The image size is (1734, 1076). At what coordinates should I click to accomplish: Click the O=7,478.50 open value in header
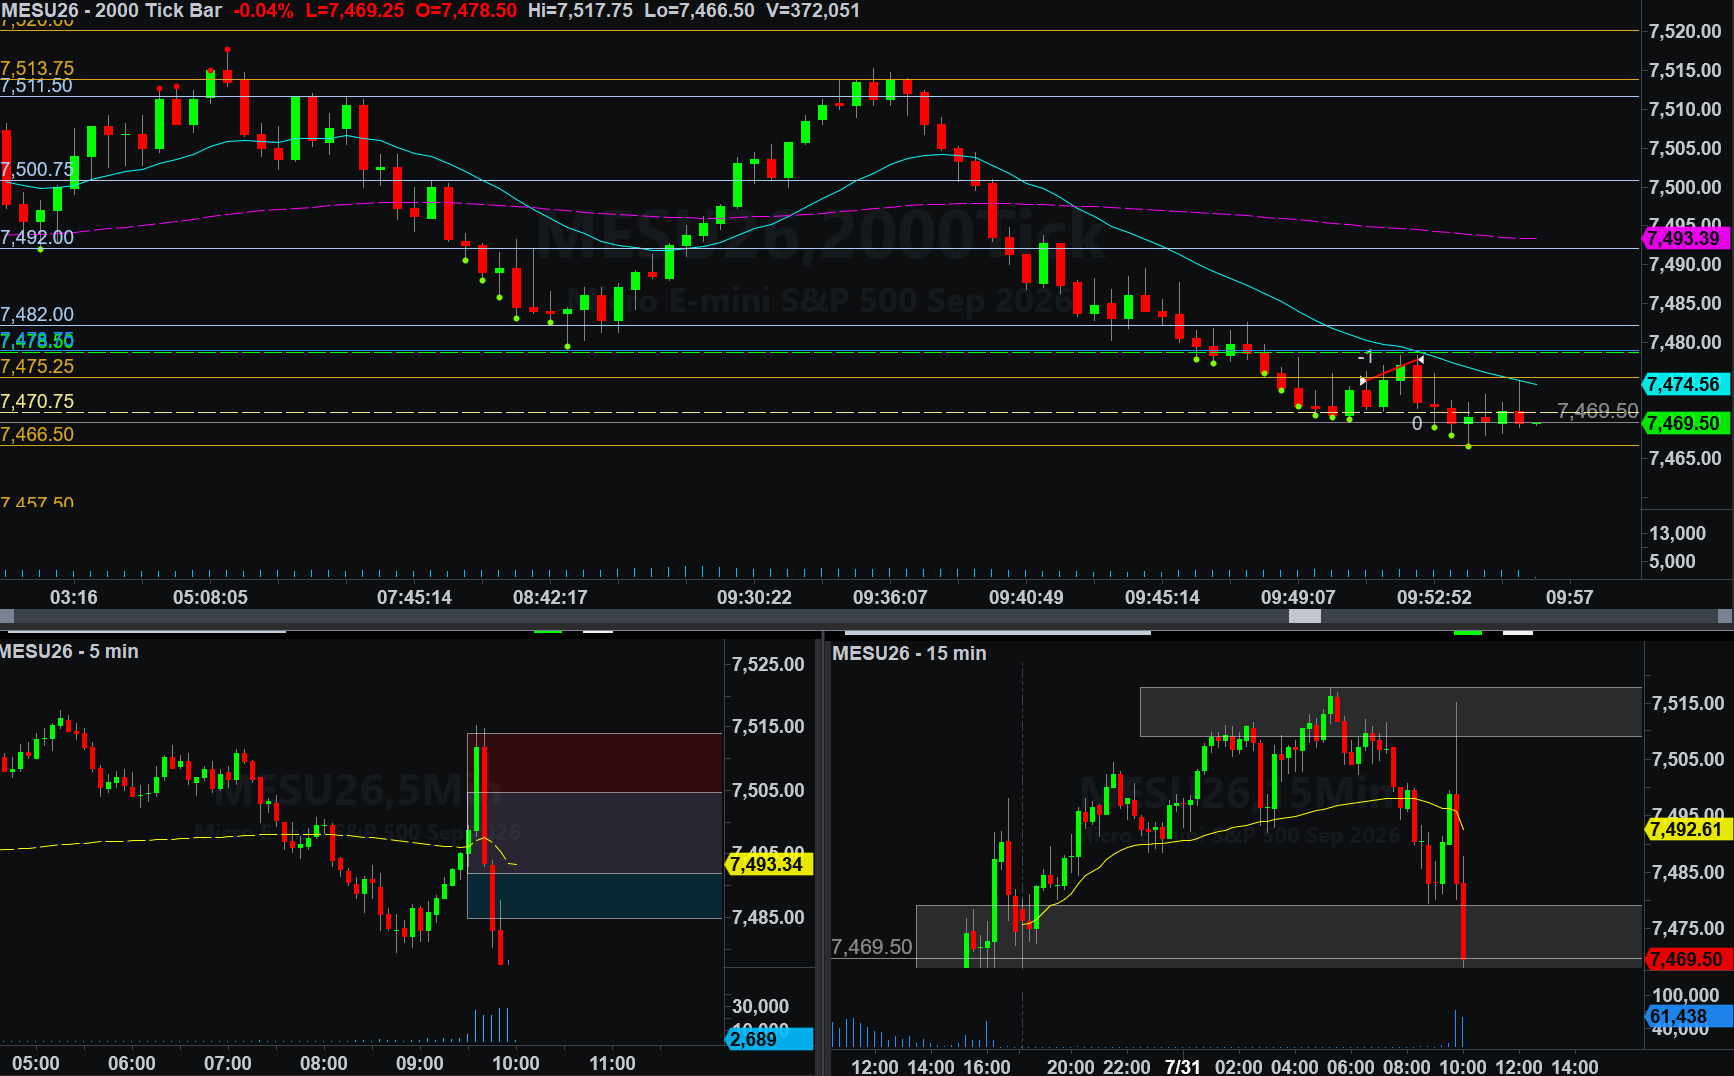point(466,11)
